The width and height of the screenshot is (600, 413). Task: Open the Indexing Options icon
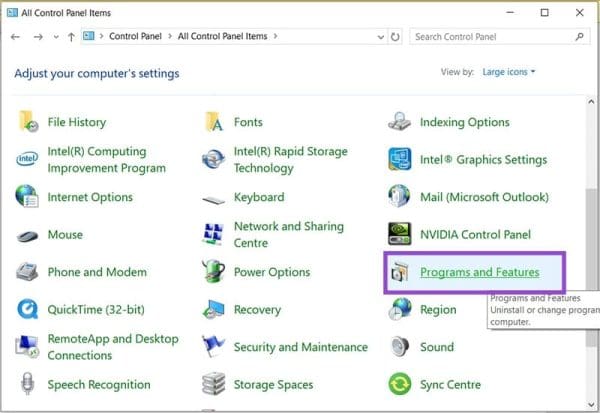(x=399, y=121)
